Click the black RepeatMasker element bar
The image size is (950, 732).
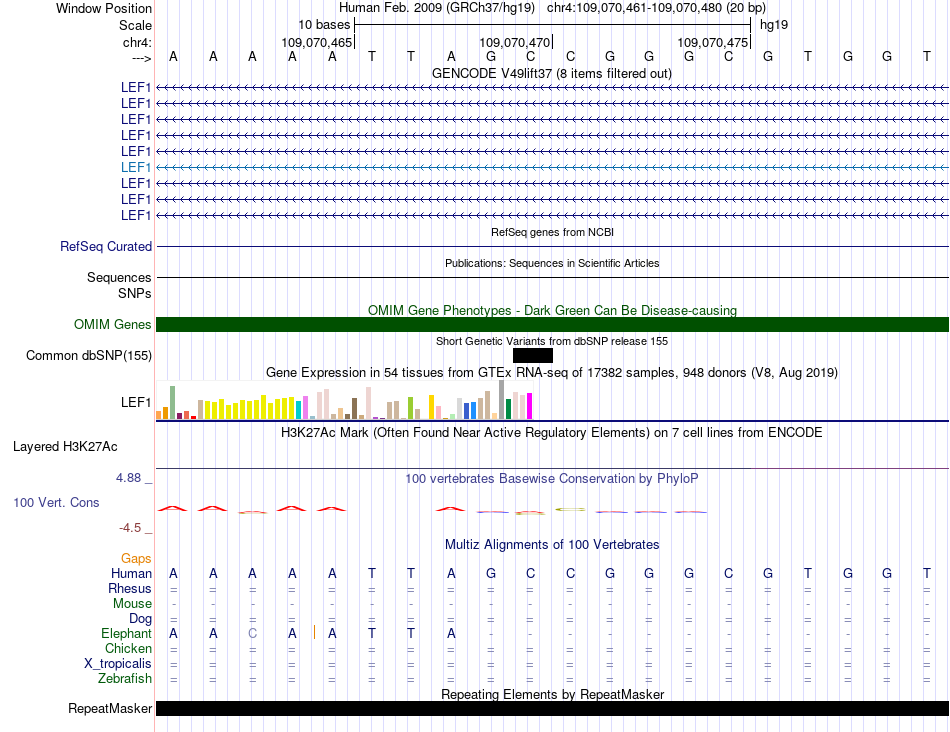click(552, 708)
